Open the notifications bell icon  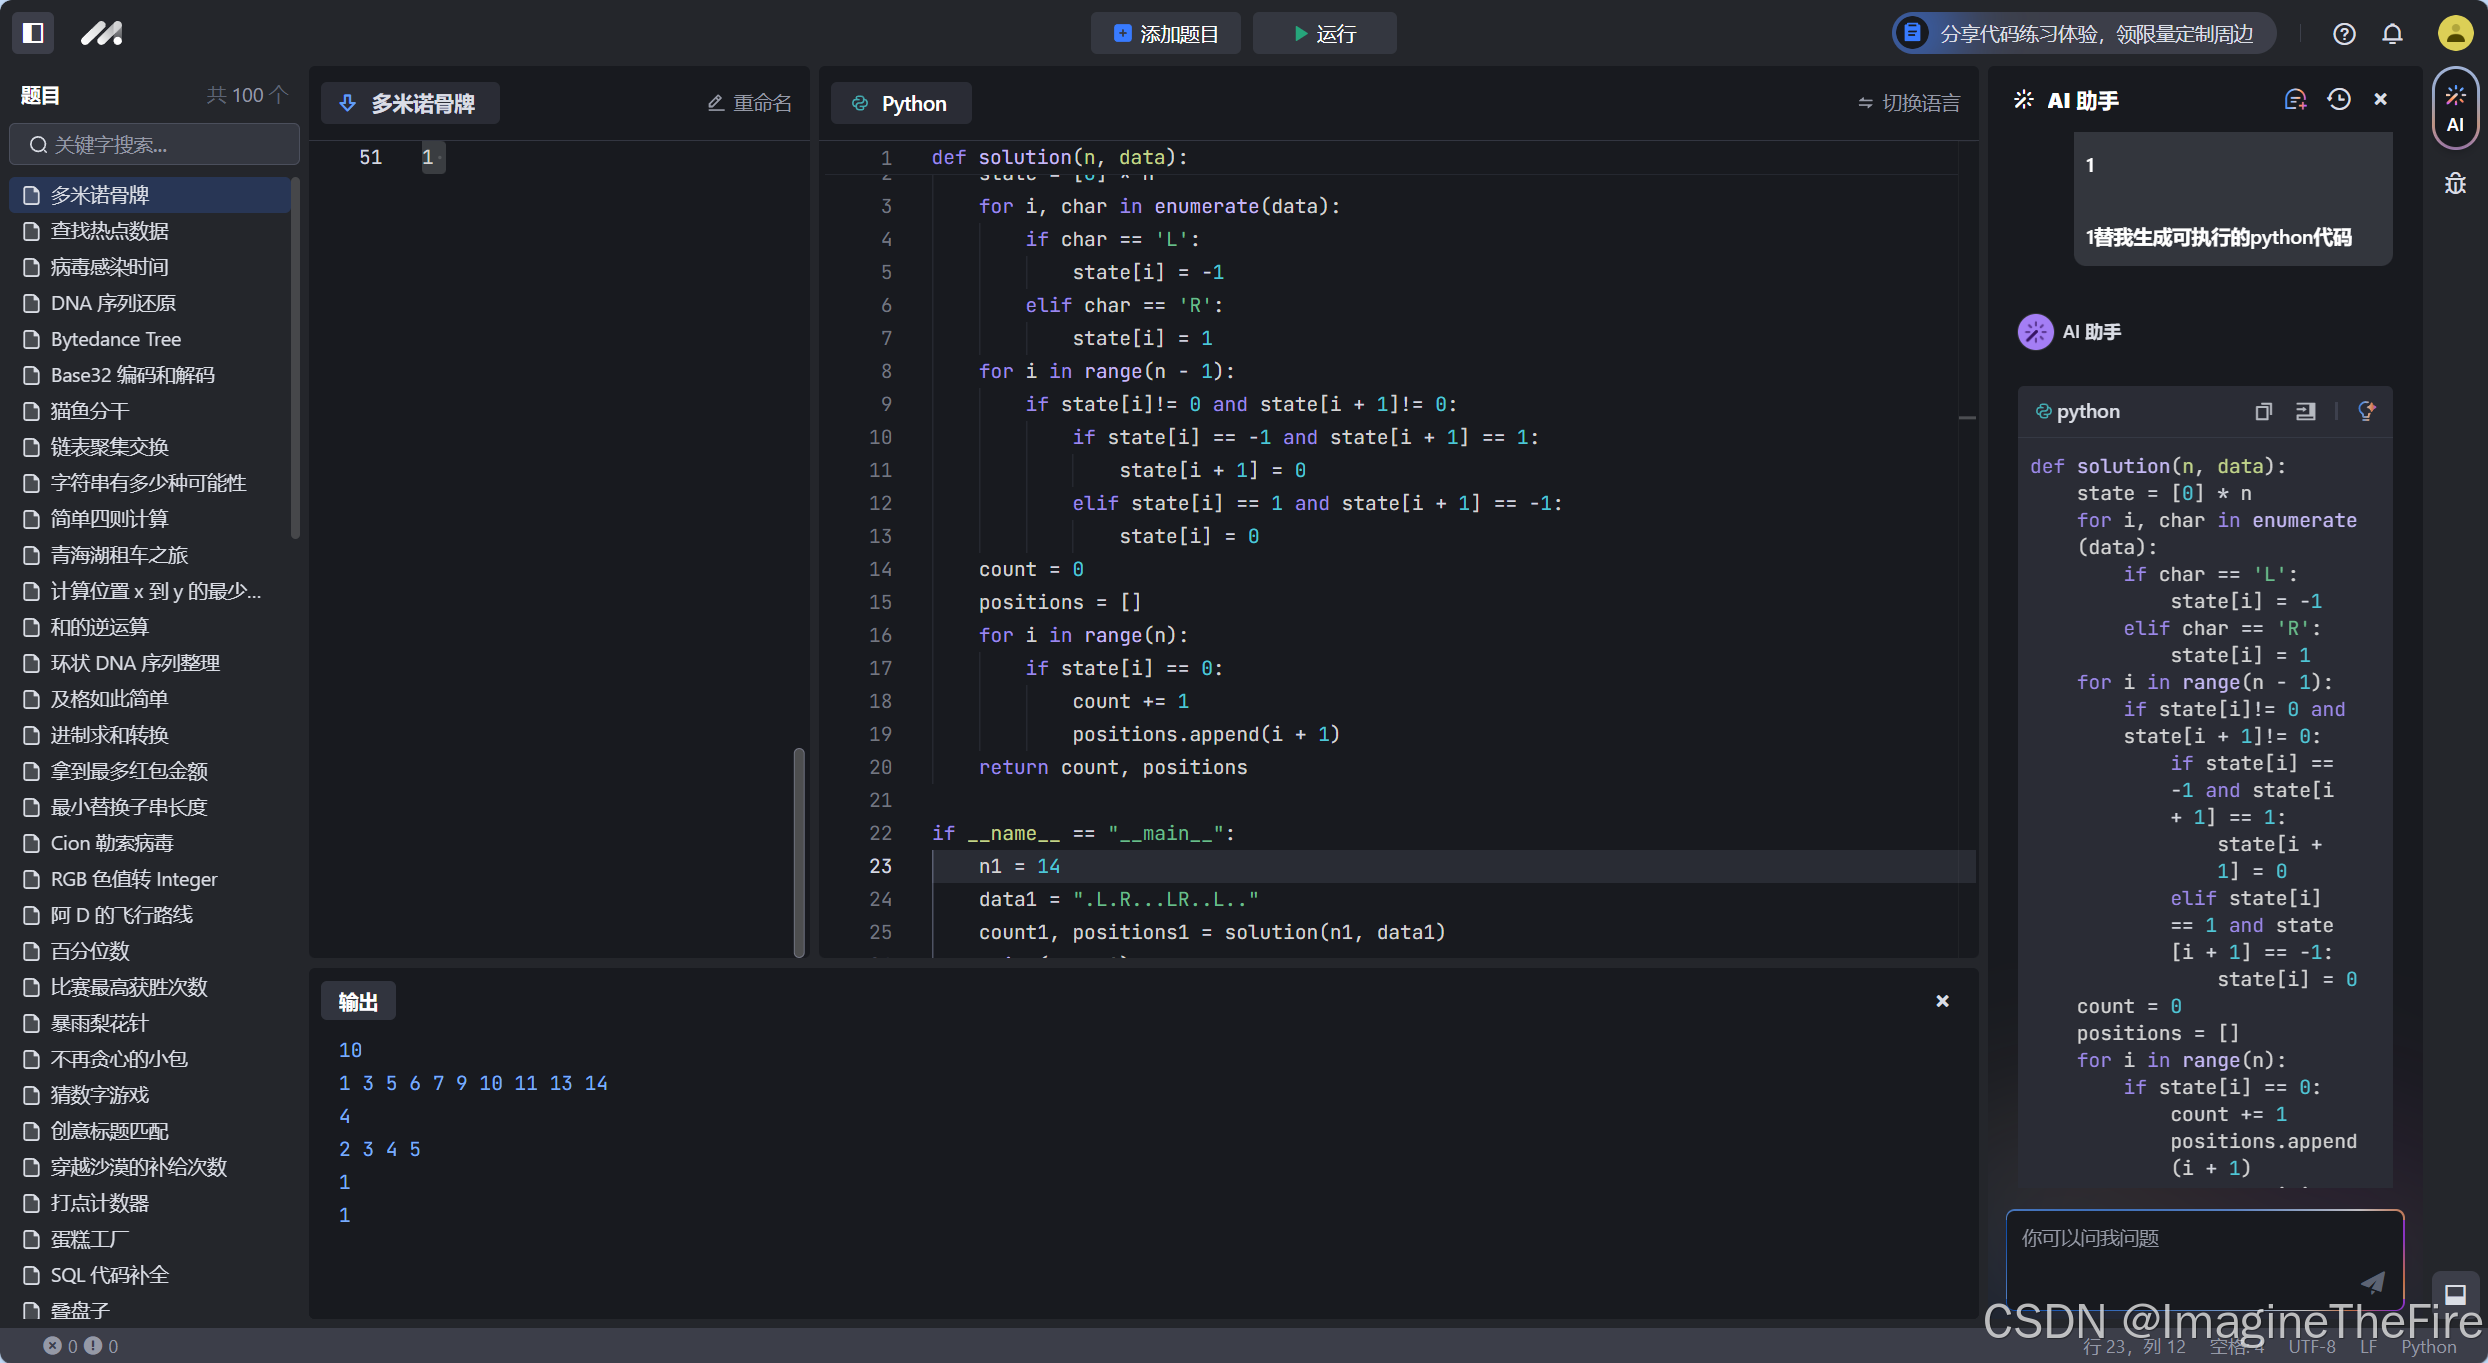[2392, 34]
